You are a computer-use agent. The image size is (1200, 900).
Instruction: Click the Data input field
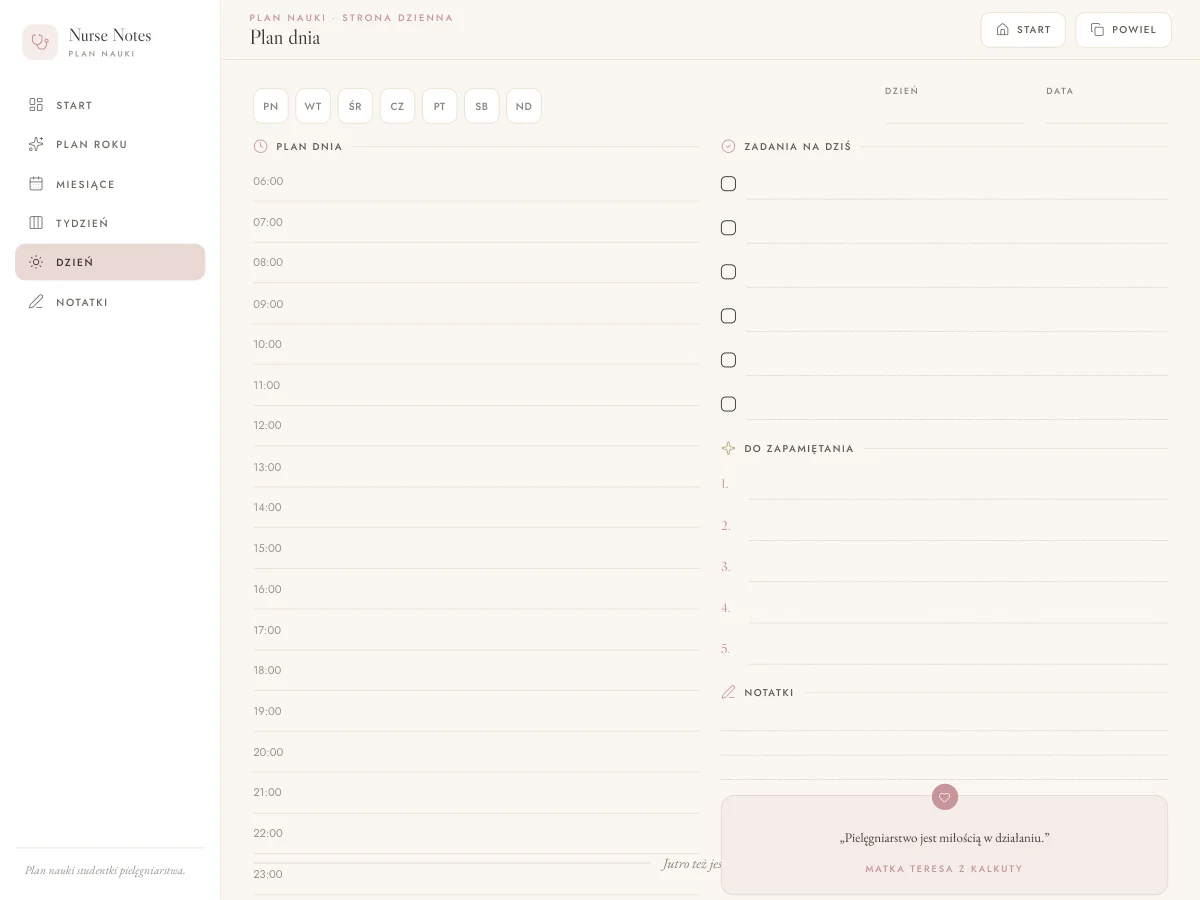click(1107, 112)
